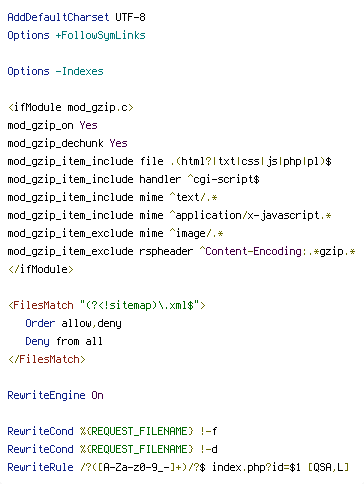The height and width of the screenshot is (484, 364).
Task: Click the FilesMatch sitemap xml opening tag
Action: (107, 305)
